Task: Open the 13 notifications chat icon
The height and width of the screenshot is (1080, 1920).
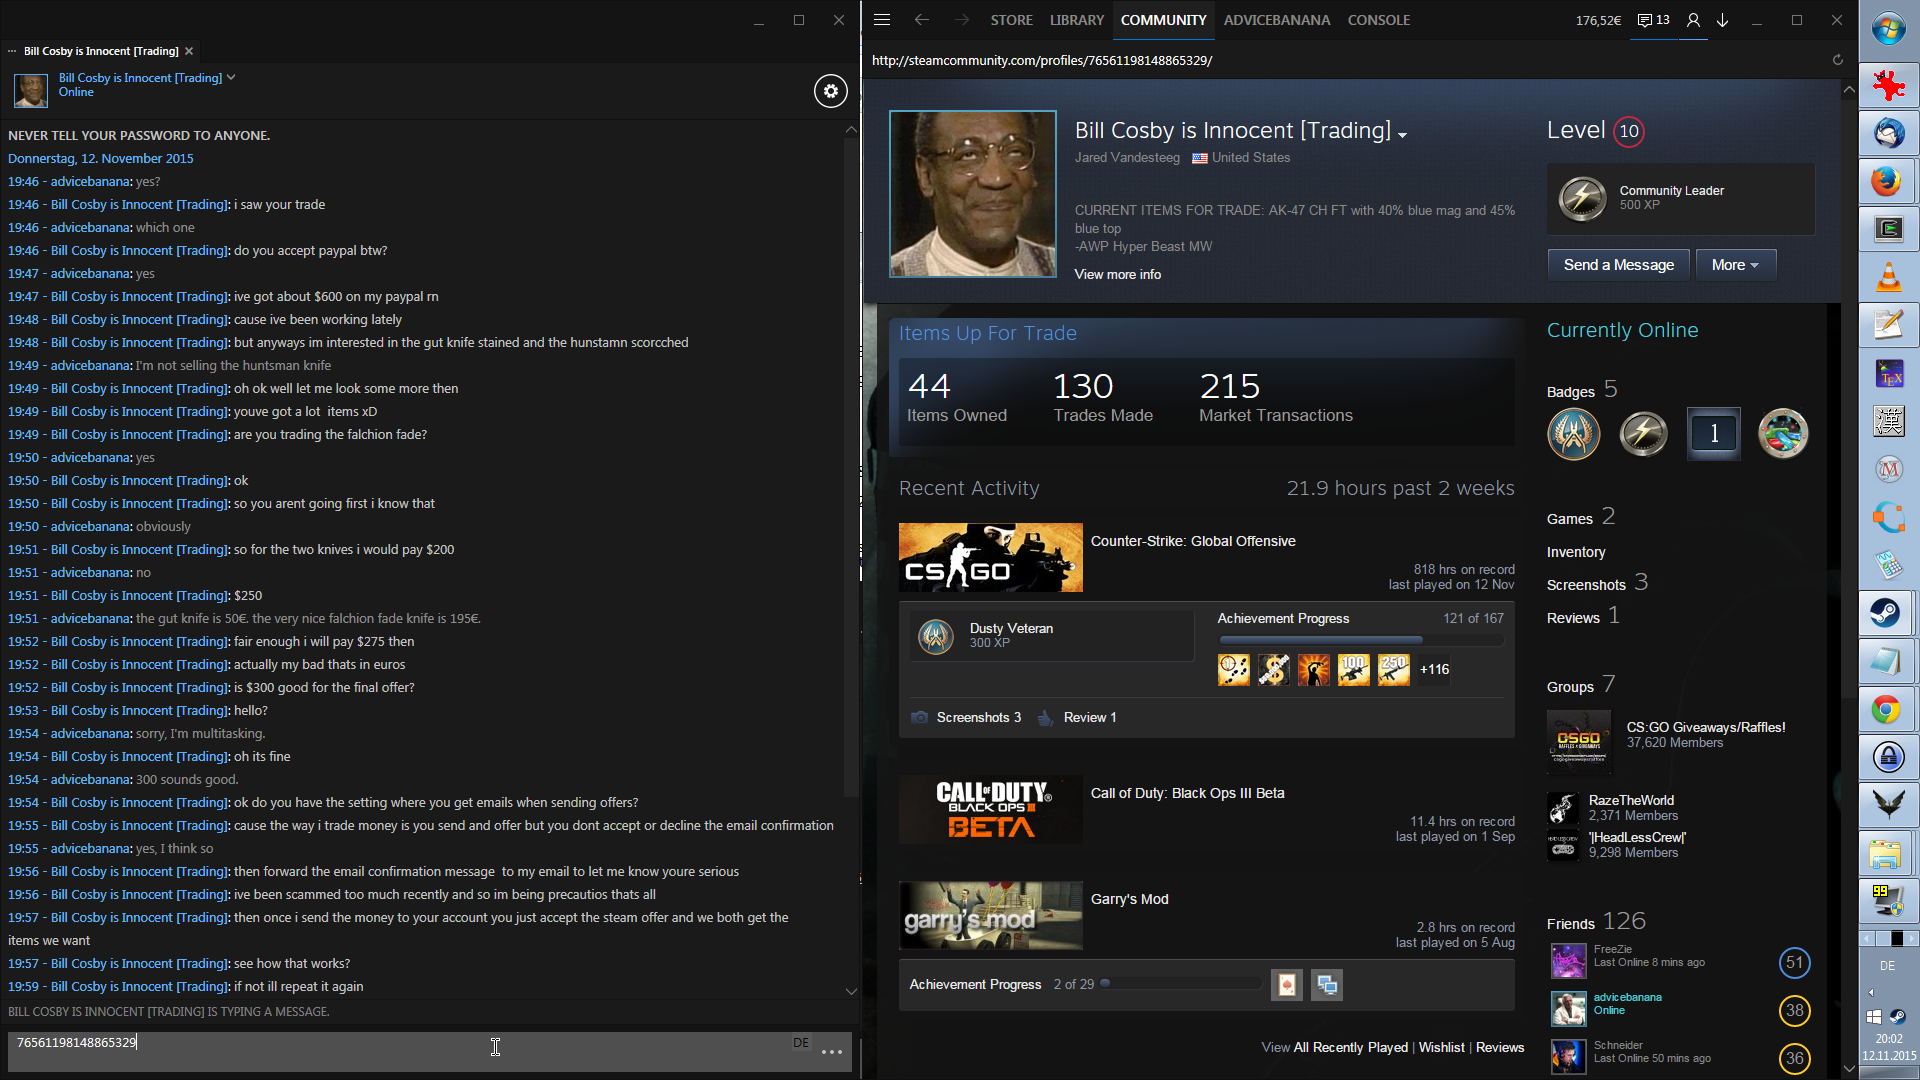Action: 1654,20
